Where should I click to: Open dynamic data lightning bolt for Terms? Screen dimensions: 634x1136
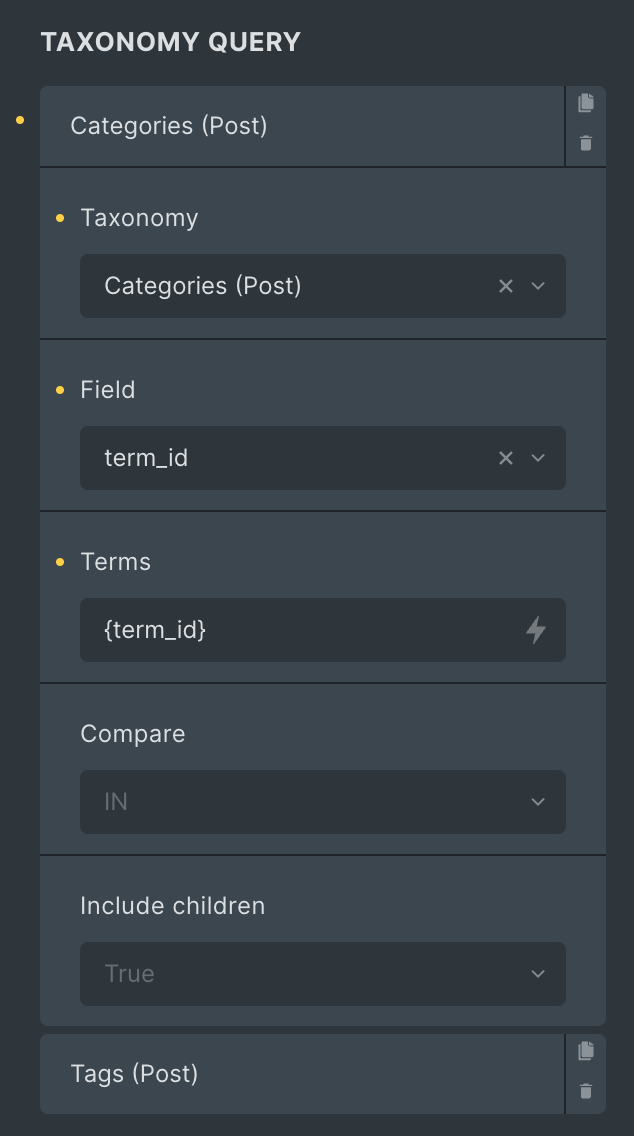(535, 630)
